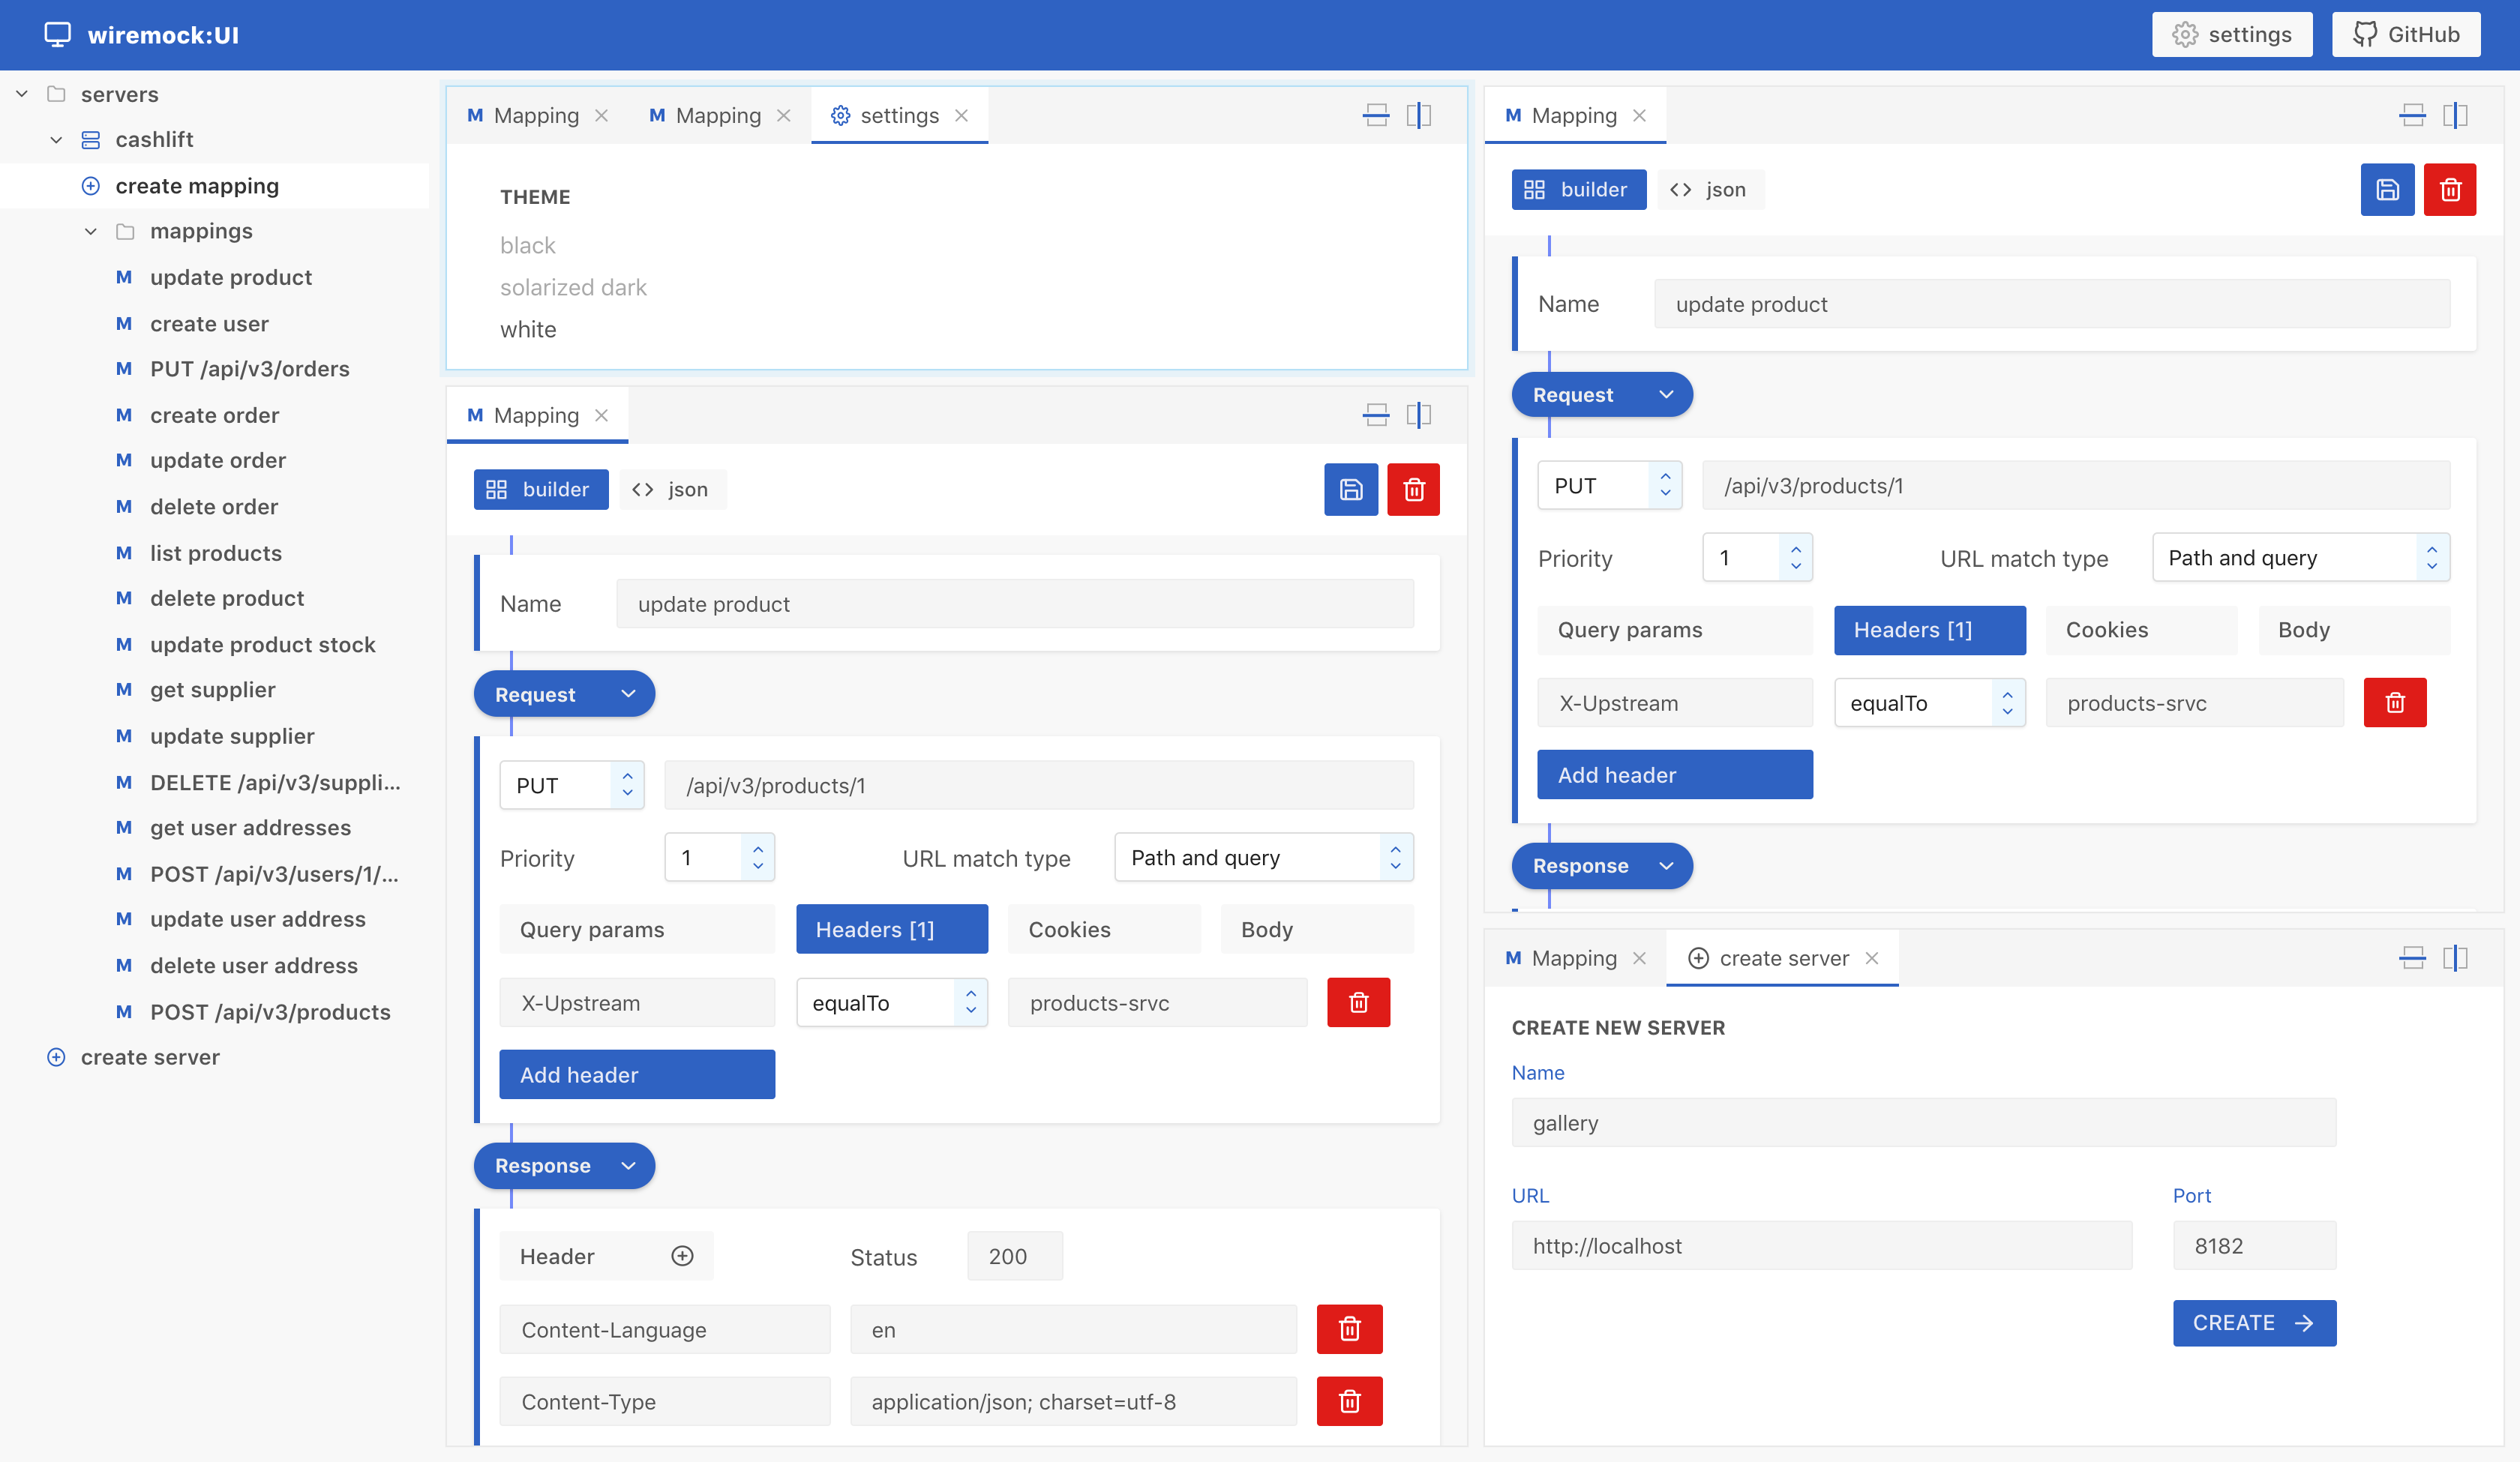Switch to json view in right panel
Viewport: 2520px width, 1462px height.
coord(1710,189)
